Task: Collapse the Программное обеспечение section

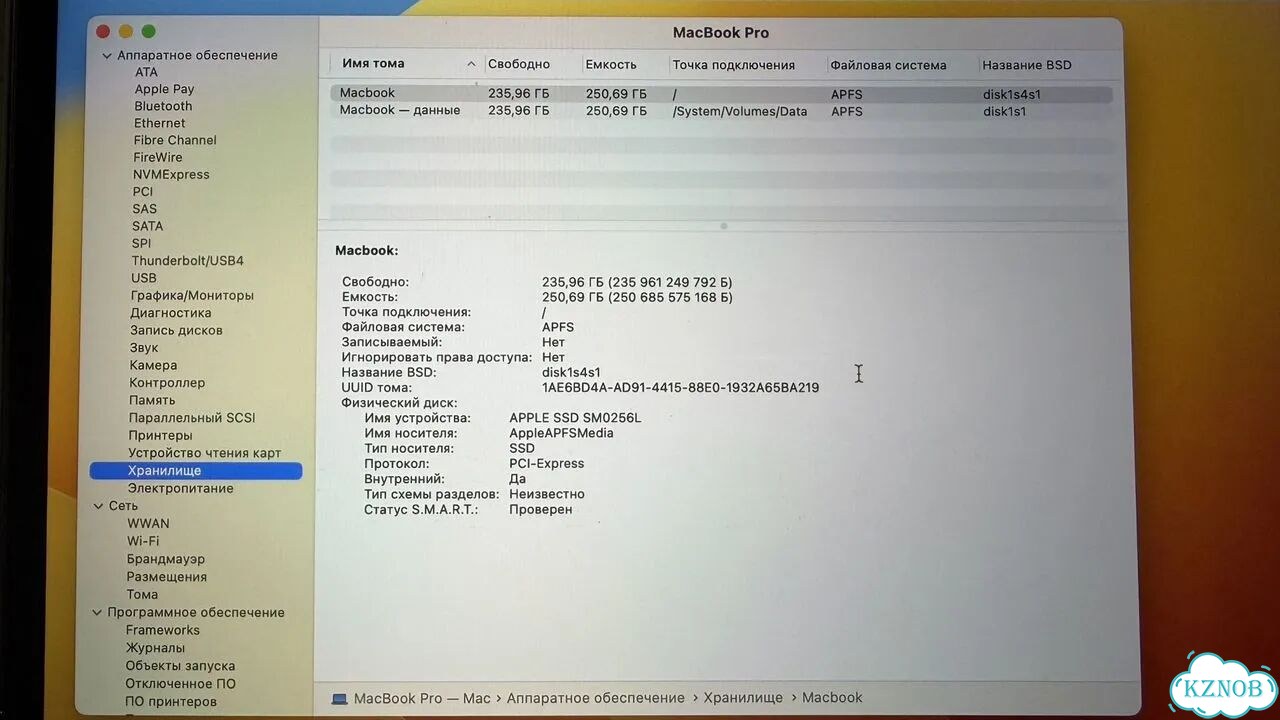Action: 97,612
